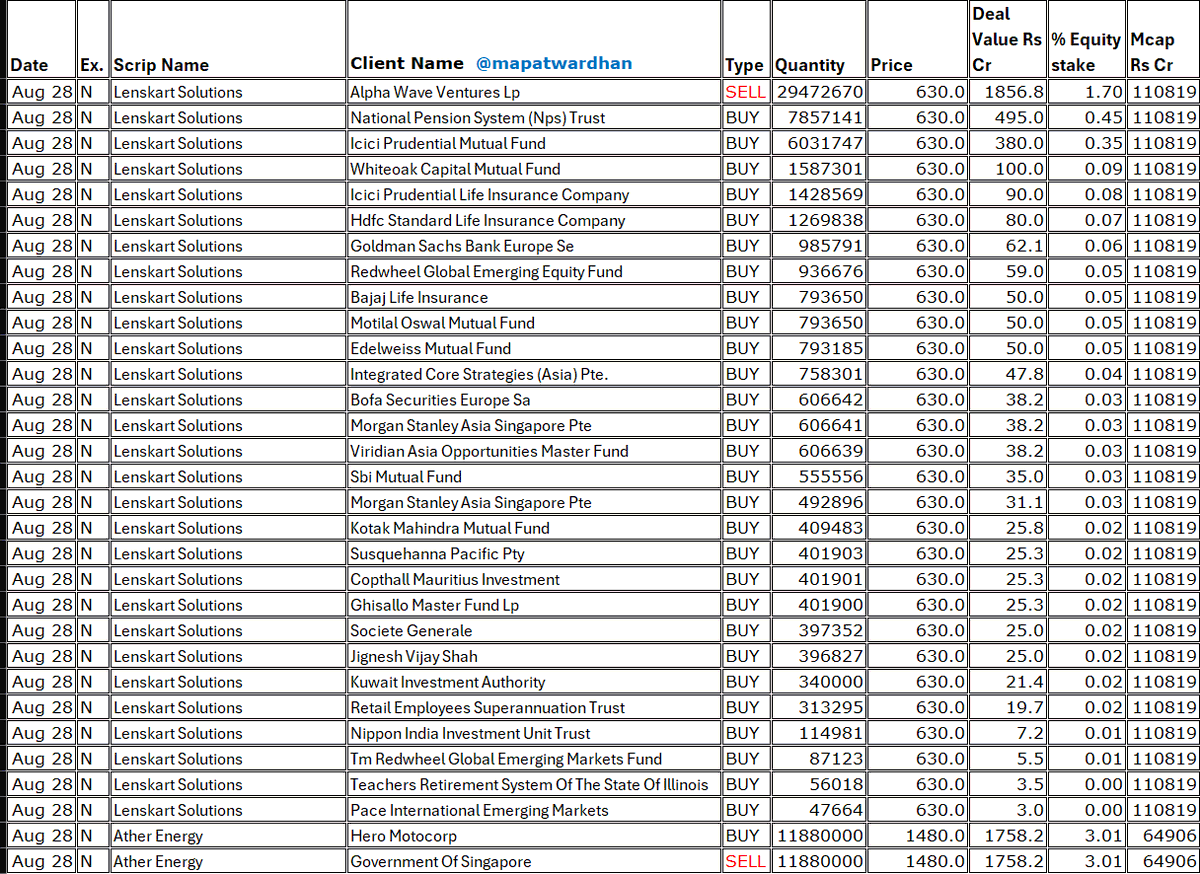
Task: Select Viridian Asia Opportunities Master Fund cell
Action: (x=534, y=451)
